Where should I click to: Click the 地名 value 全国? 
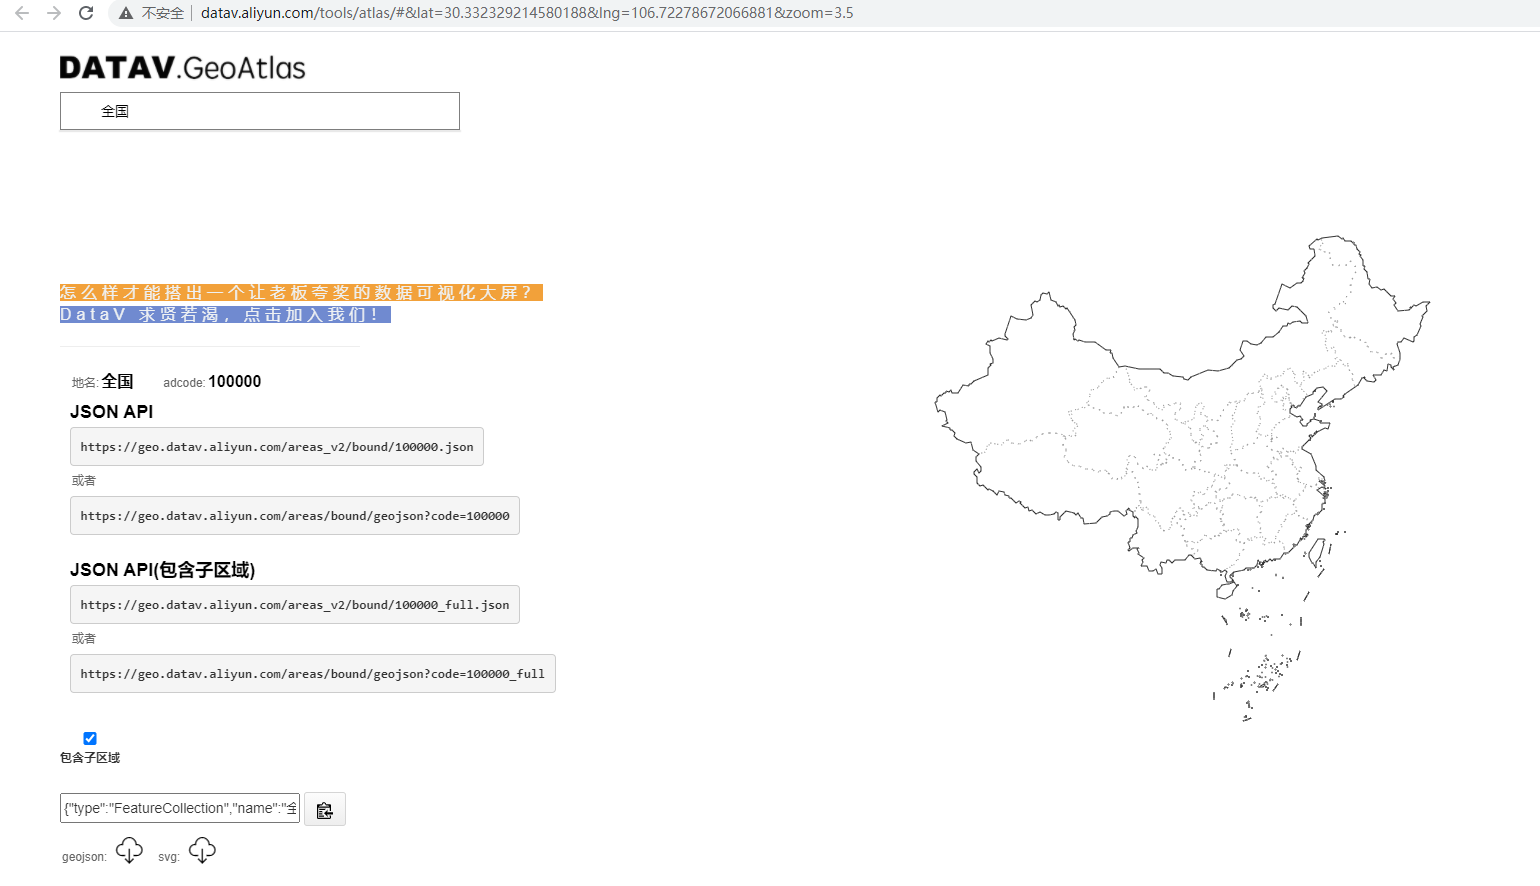[x=117, y=381]
